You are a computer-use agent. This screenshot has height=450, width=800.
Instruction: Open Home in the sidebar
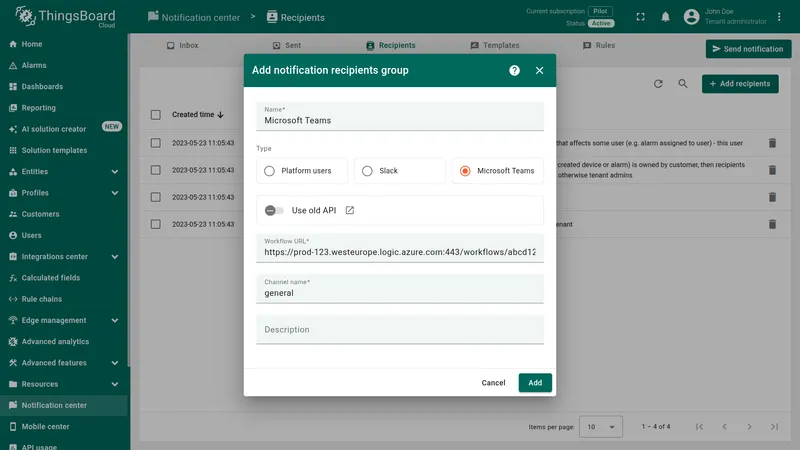(64, 44)
